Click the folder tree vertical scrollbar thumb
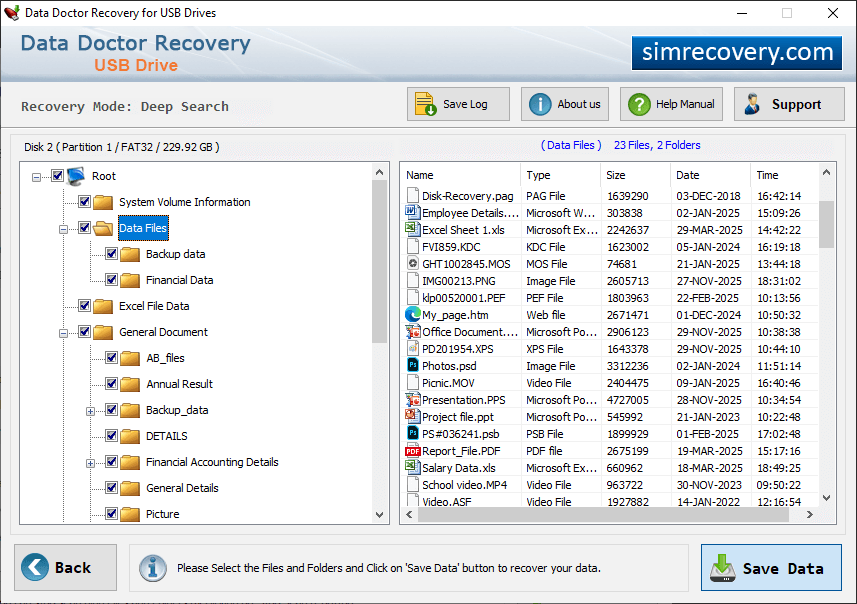This screenshot has height=604, width=857. point(380,262)
